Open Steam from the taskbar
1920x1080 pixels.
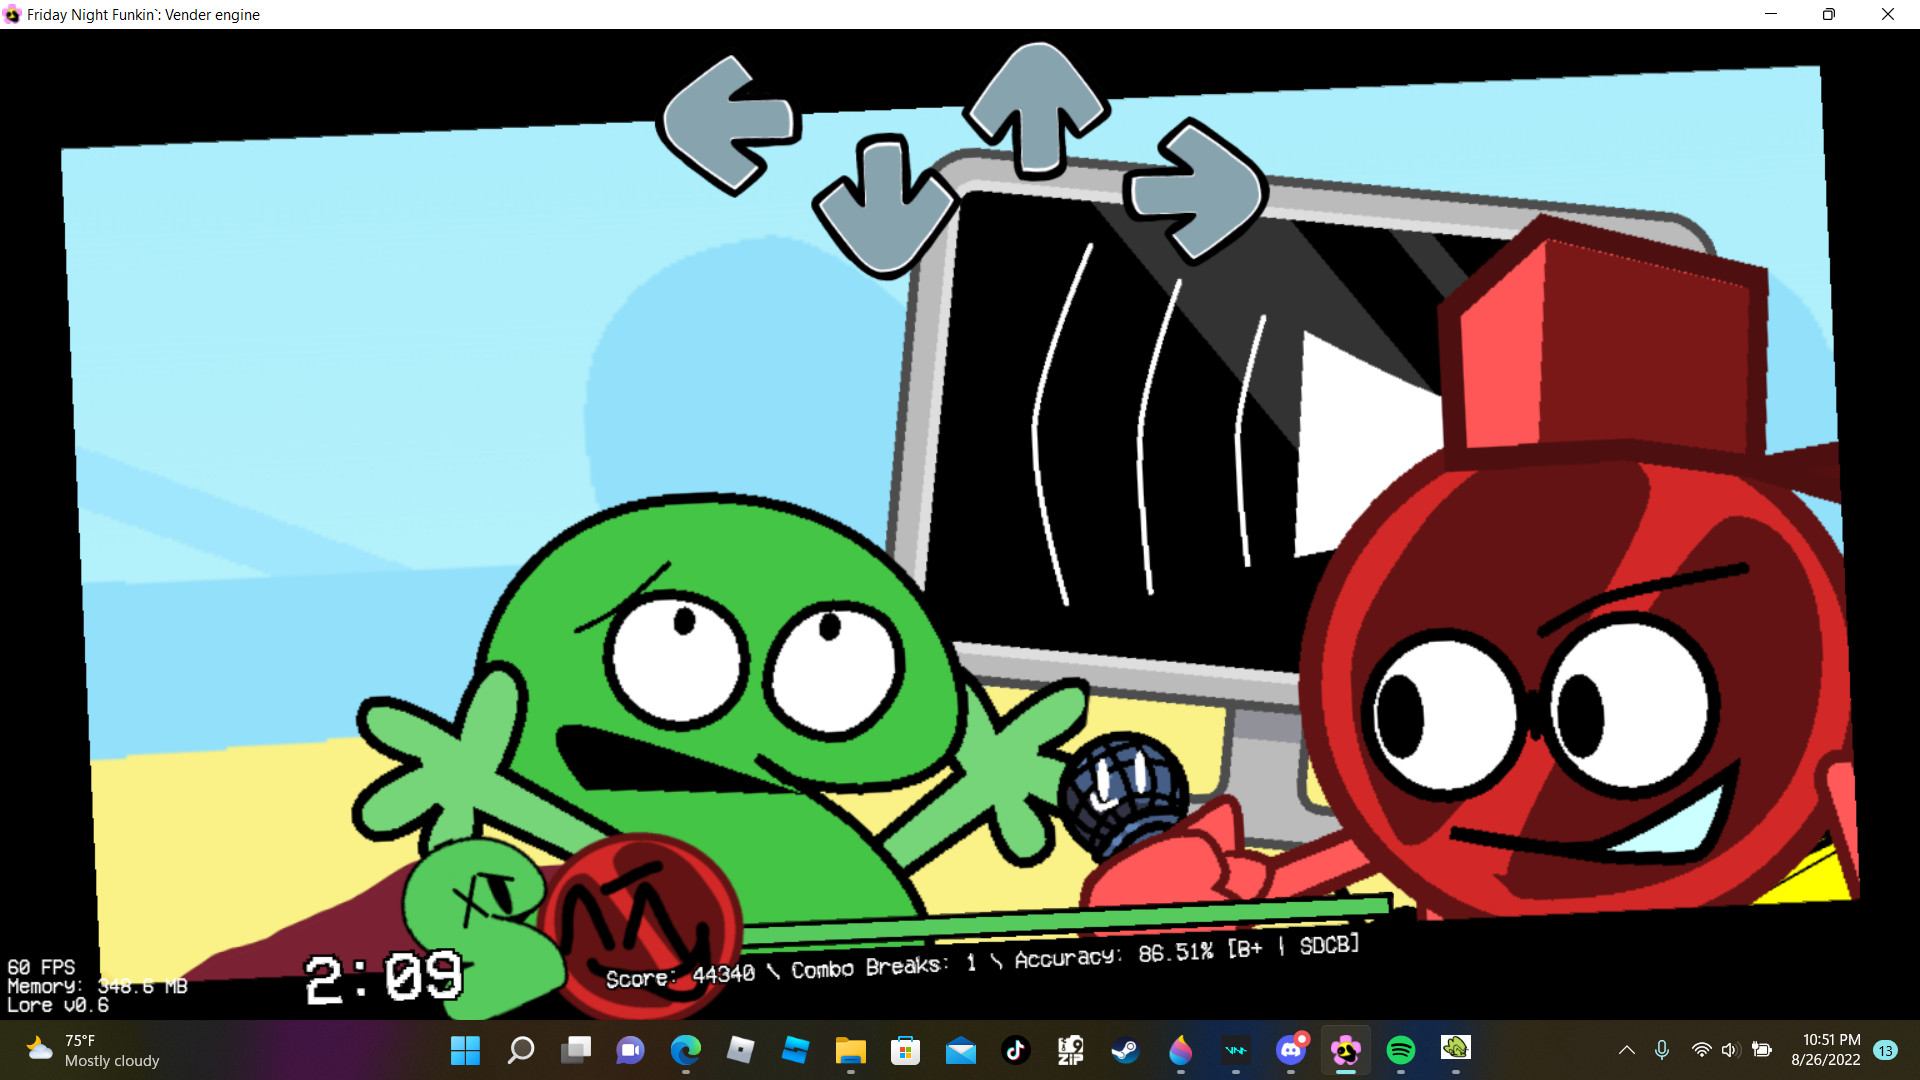point(1125,1050)
